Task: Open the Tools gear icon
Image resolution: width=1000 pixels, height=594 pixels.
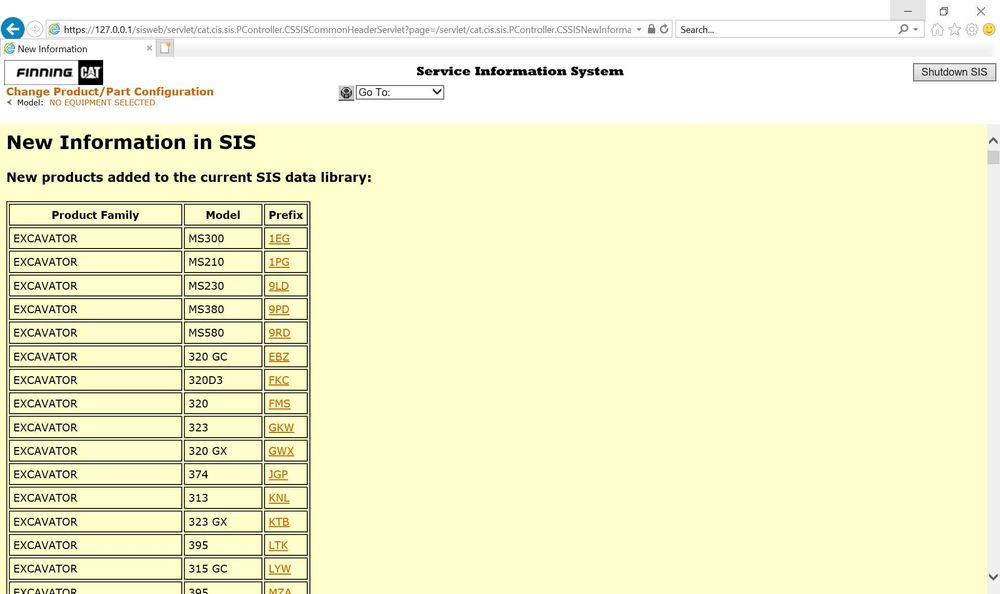Action: click(971, 29)
